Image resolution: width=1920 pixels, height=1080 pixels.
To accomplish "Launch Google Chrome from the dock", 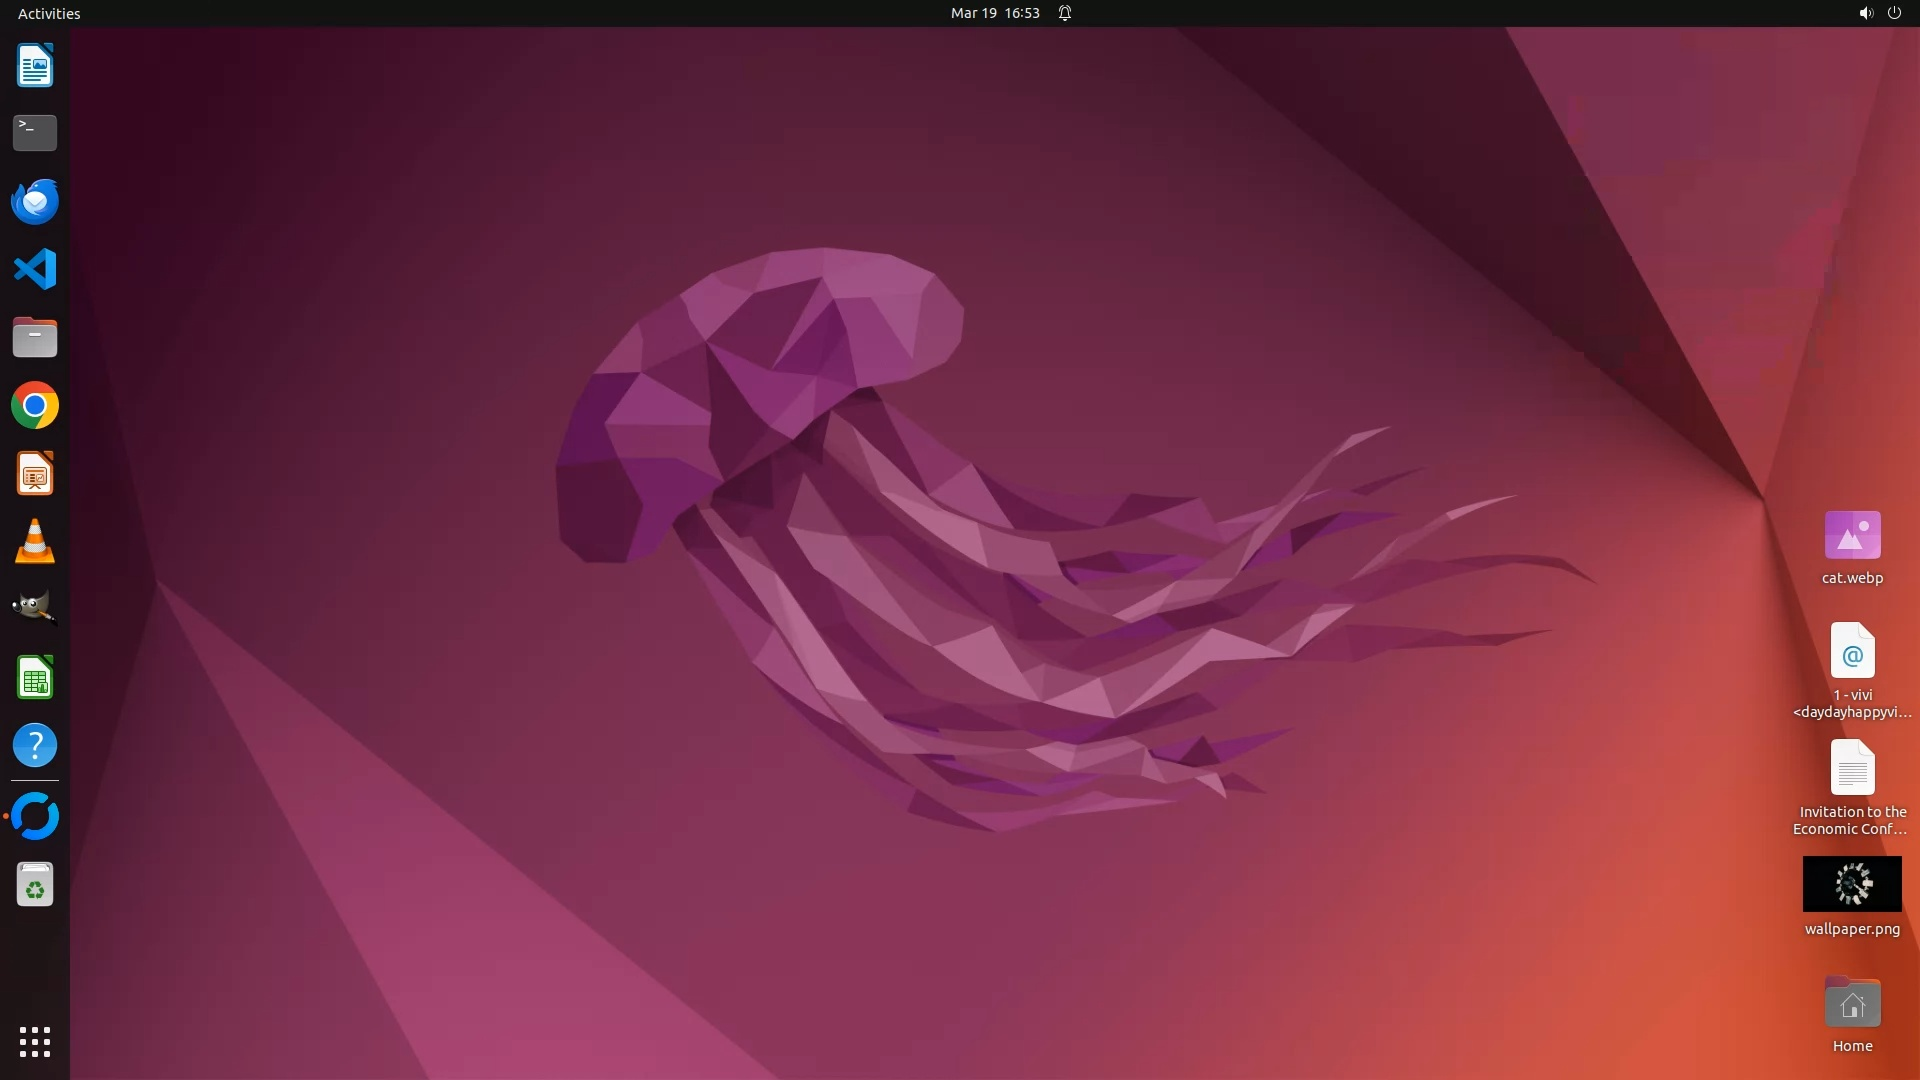I will [35, 405].
